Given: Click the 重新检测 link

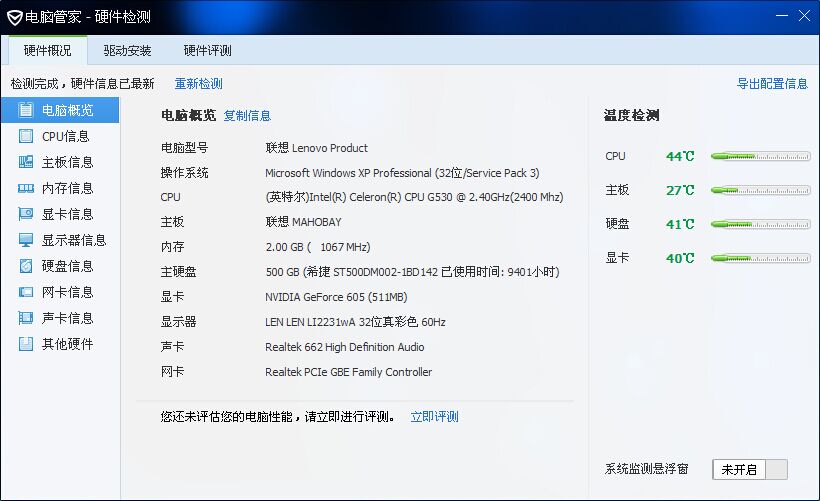Looking at the screenshot, I should coord(198,84).
